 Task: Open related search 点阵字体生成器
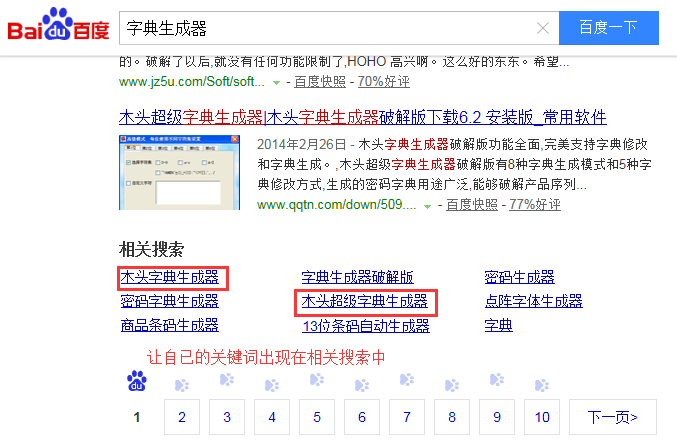[x=533, y=301]
